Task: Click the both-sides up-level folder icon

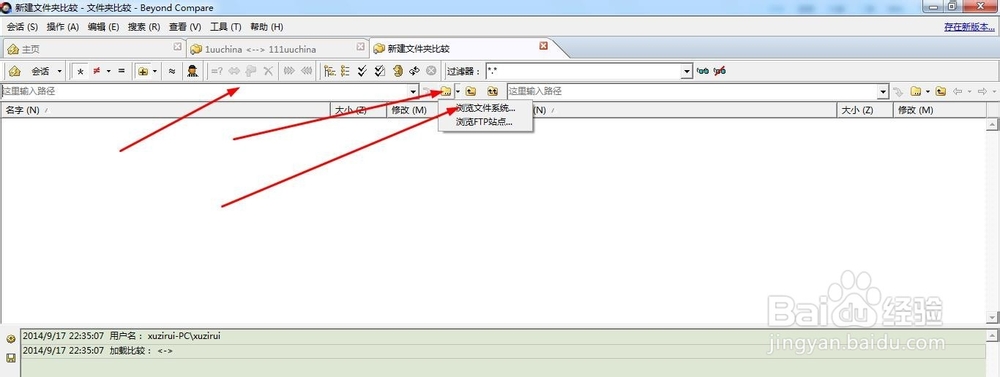Action: click(492, 91)
